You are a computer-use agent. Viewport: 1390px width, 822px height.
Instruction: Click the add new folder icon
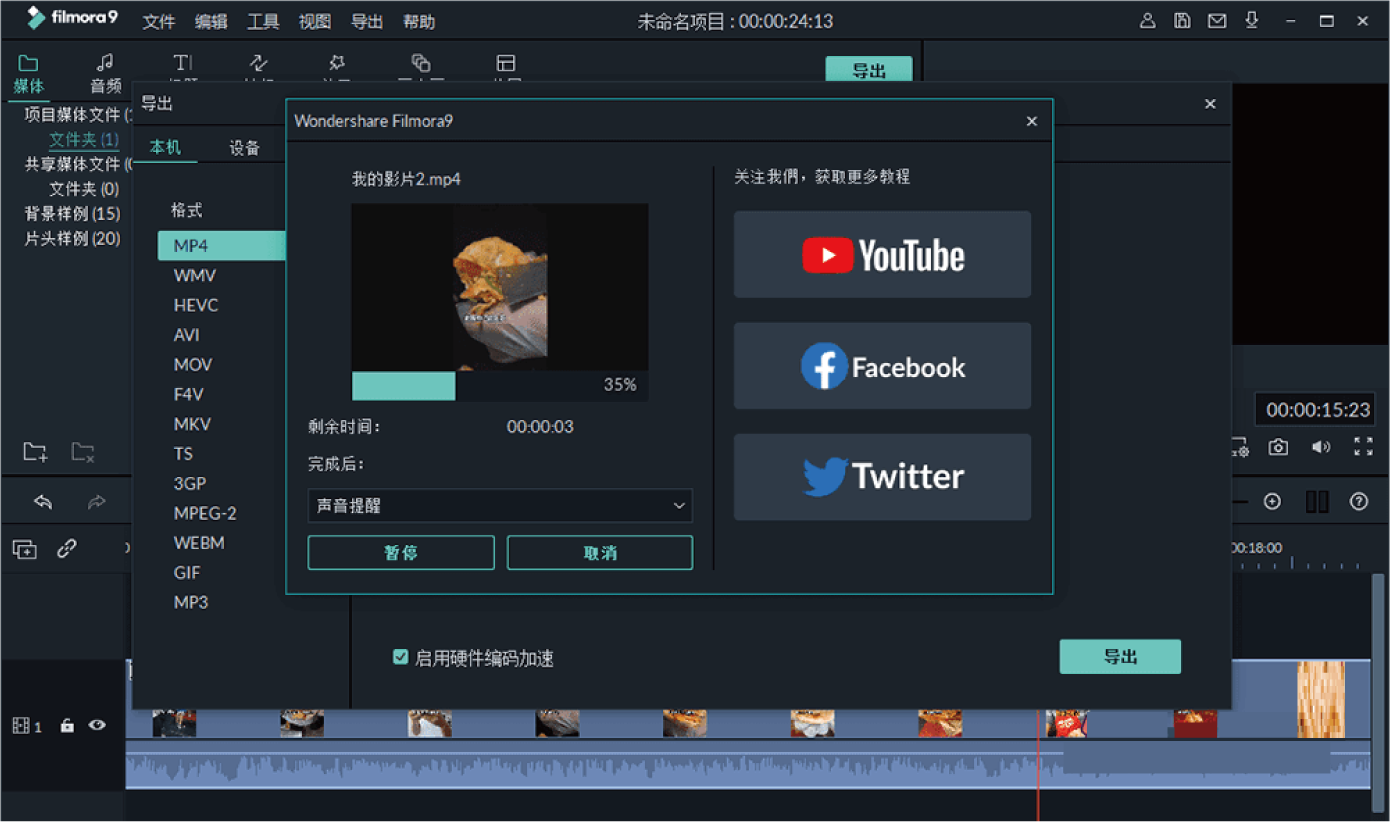36,452
